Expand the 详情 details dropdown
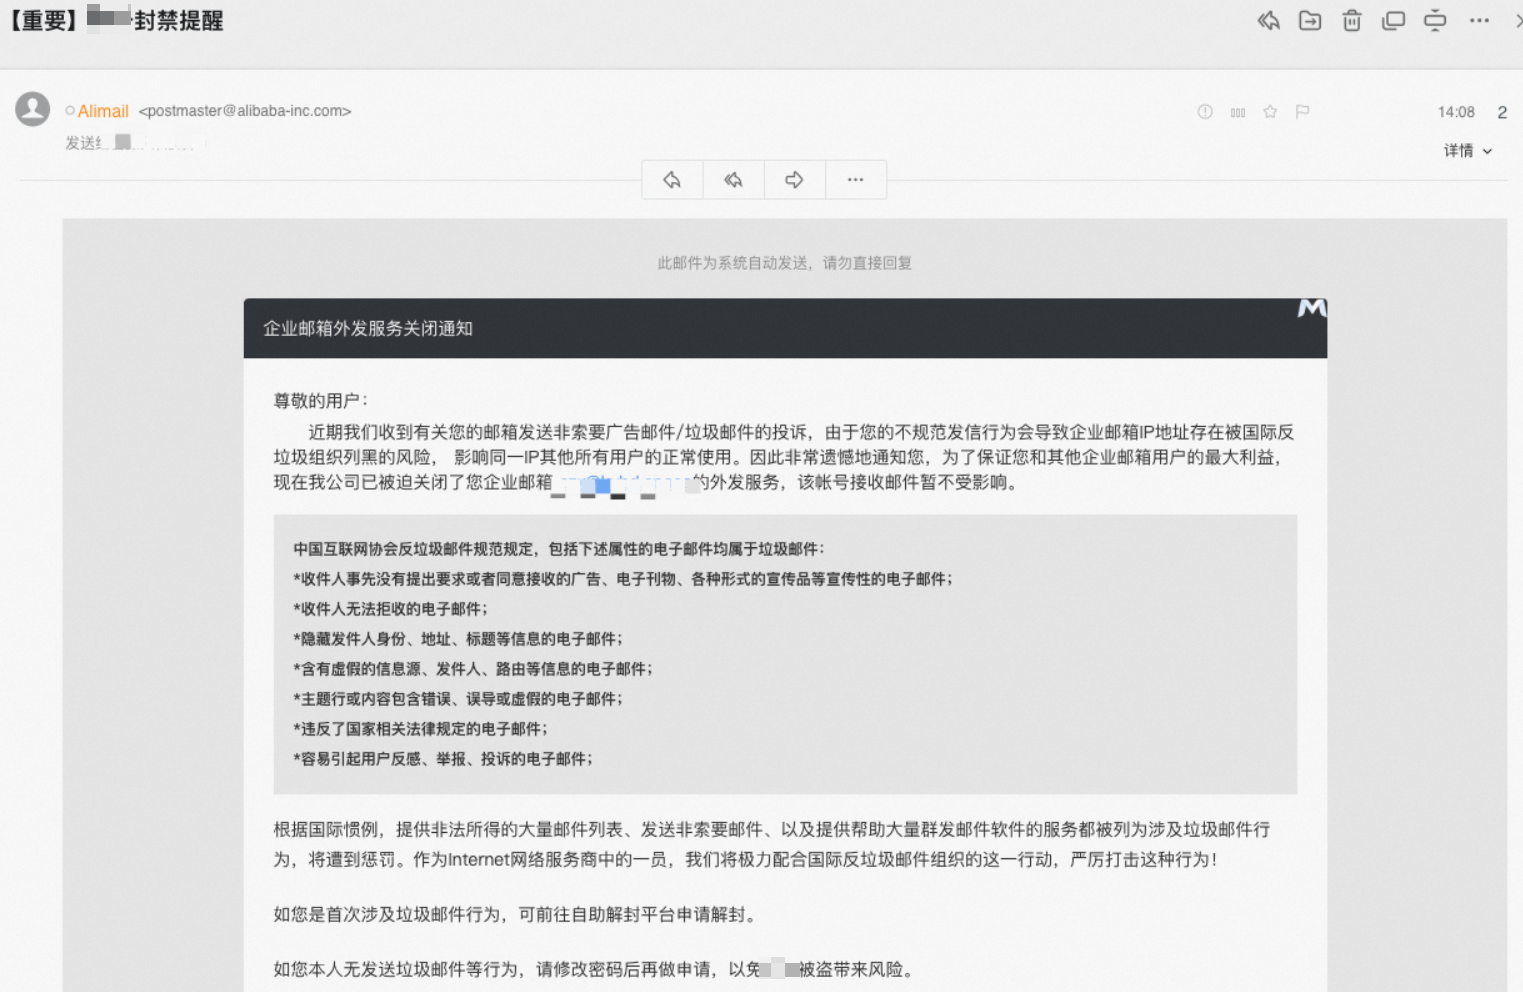Viewport: 1523px width, 992px height. tap(1468, 150)
